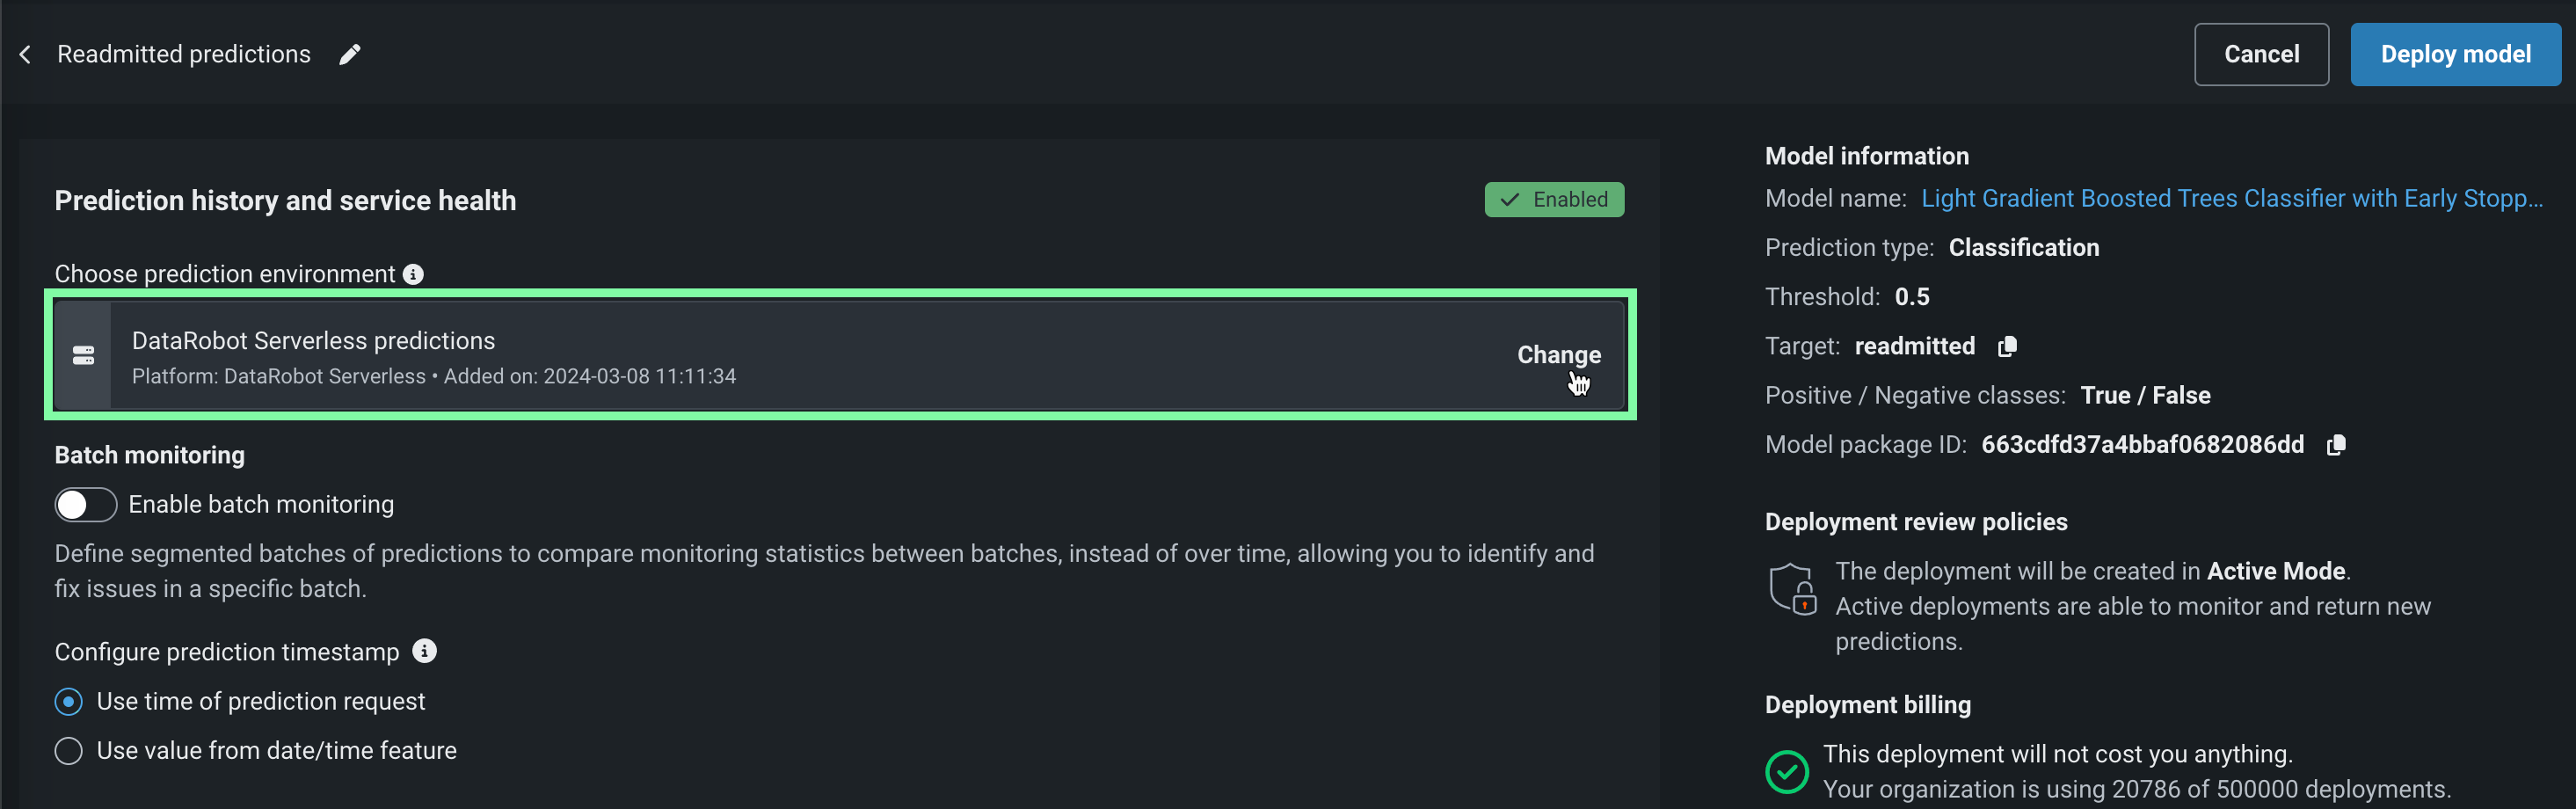Click the Deploy model button
The image size is (2576, 809).
[2455, 54]
